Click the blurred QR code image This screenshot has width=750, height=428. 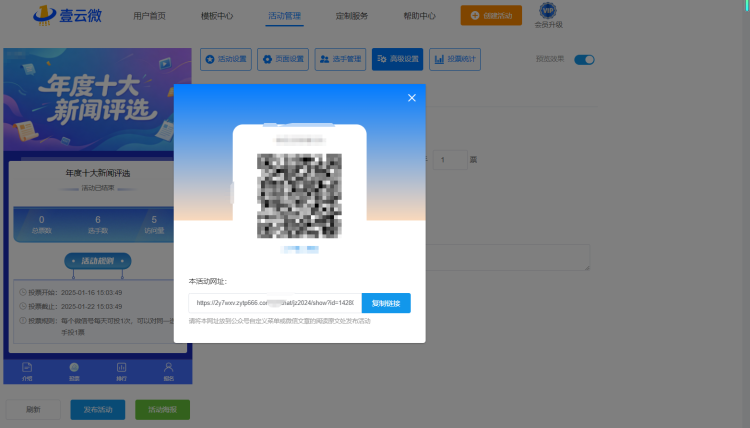click(299, 196)
